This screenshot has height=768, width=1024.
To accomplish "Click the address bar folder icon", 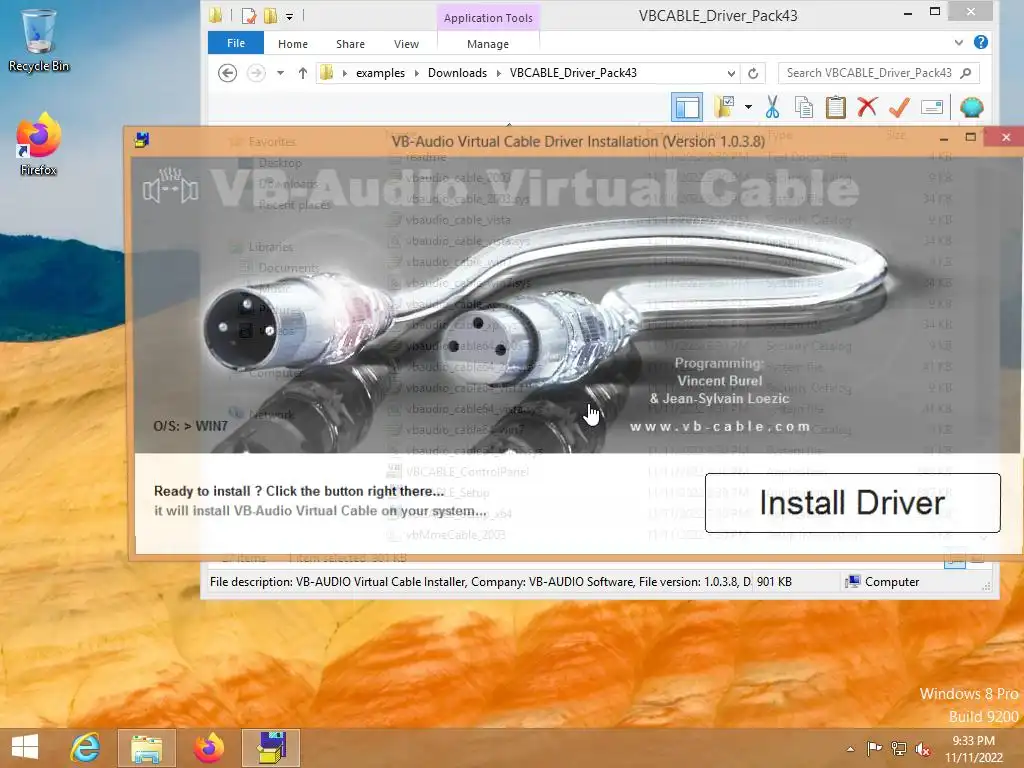I will (327, 72).
